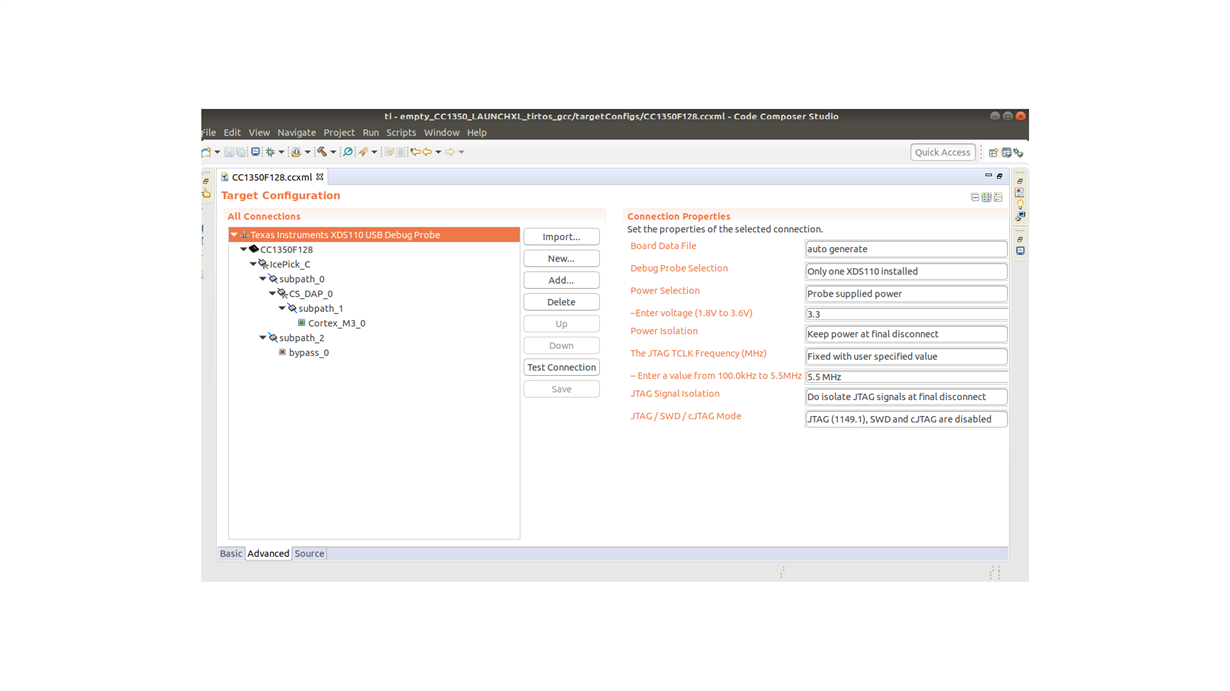Collapse the IcePick_C tree node

(254, 264)
